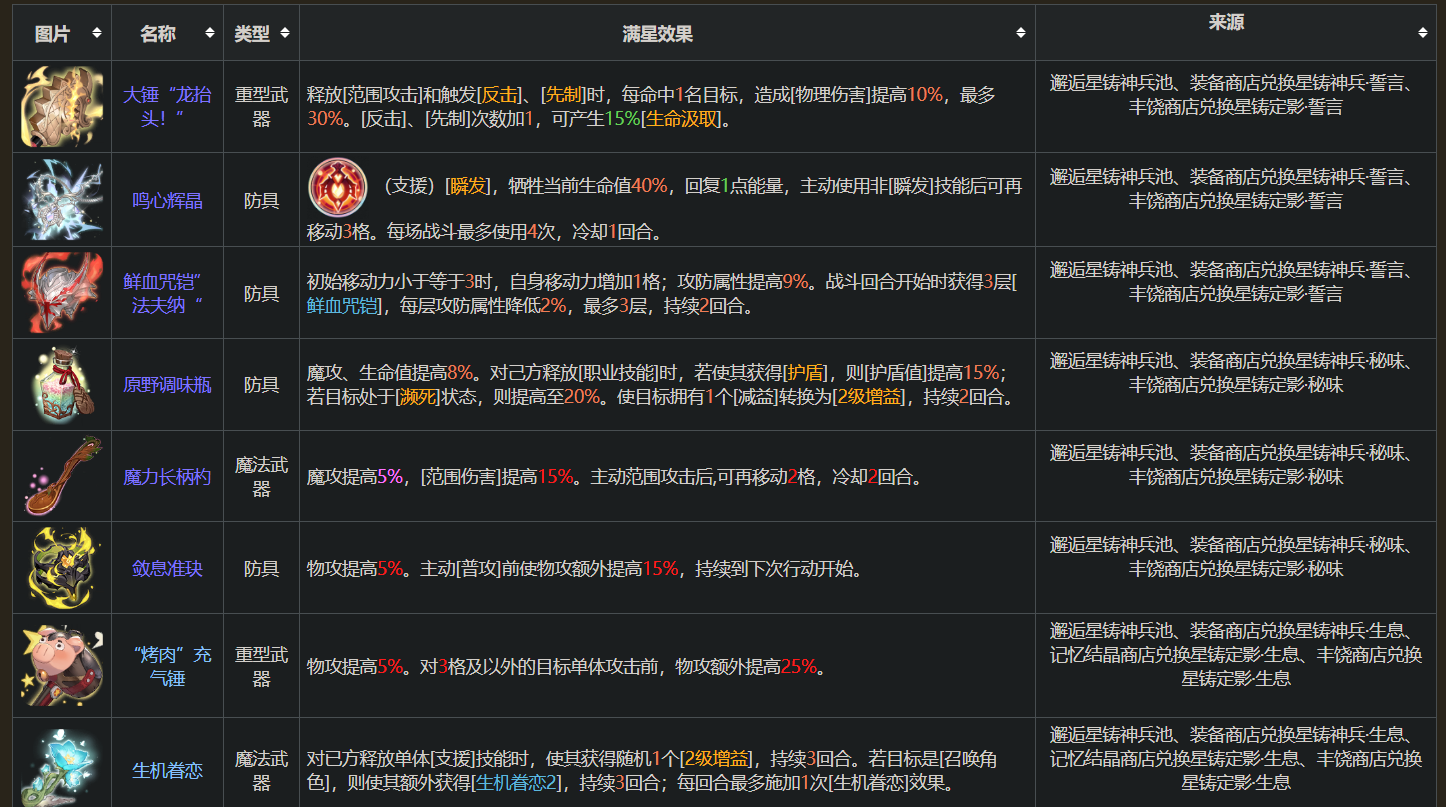Image resolution: width=1446 pixels, height=807 pixels.
Task: Click the "烤肉"充气锤 pig hammer image
Action: 62,666
